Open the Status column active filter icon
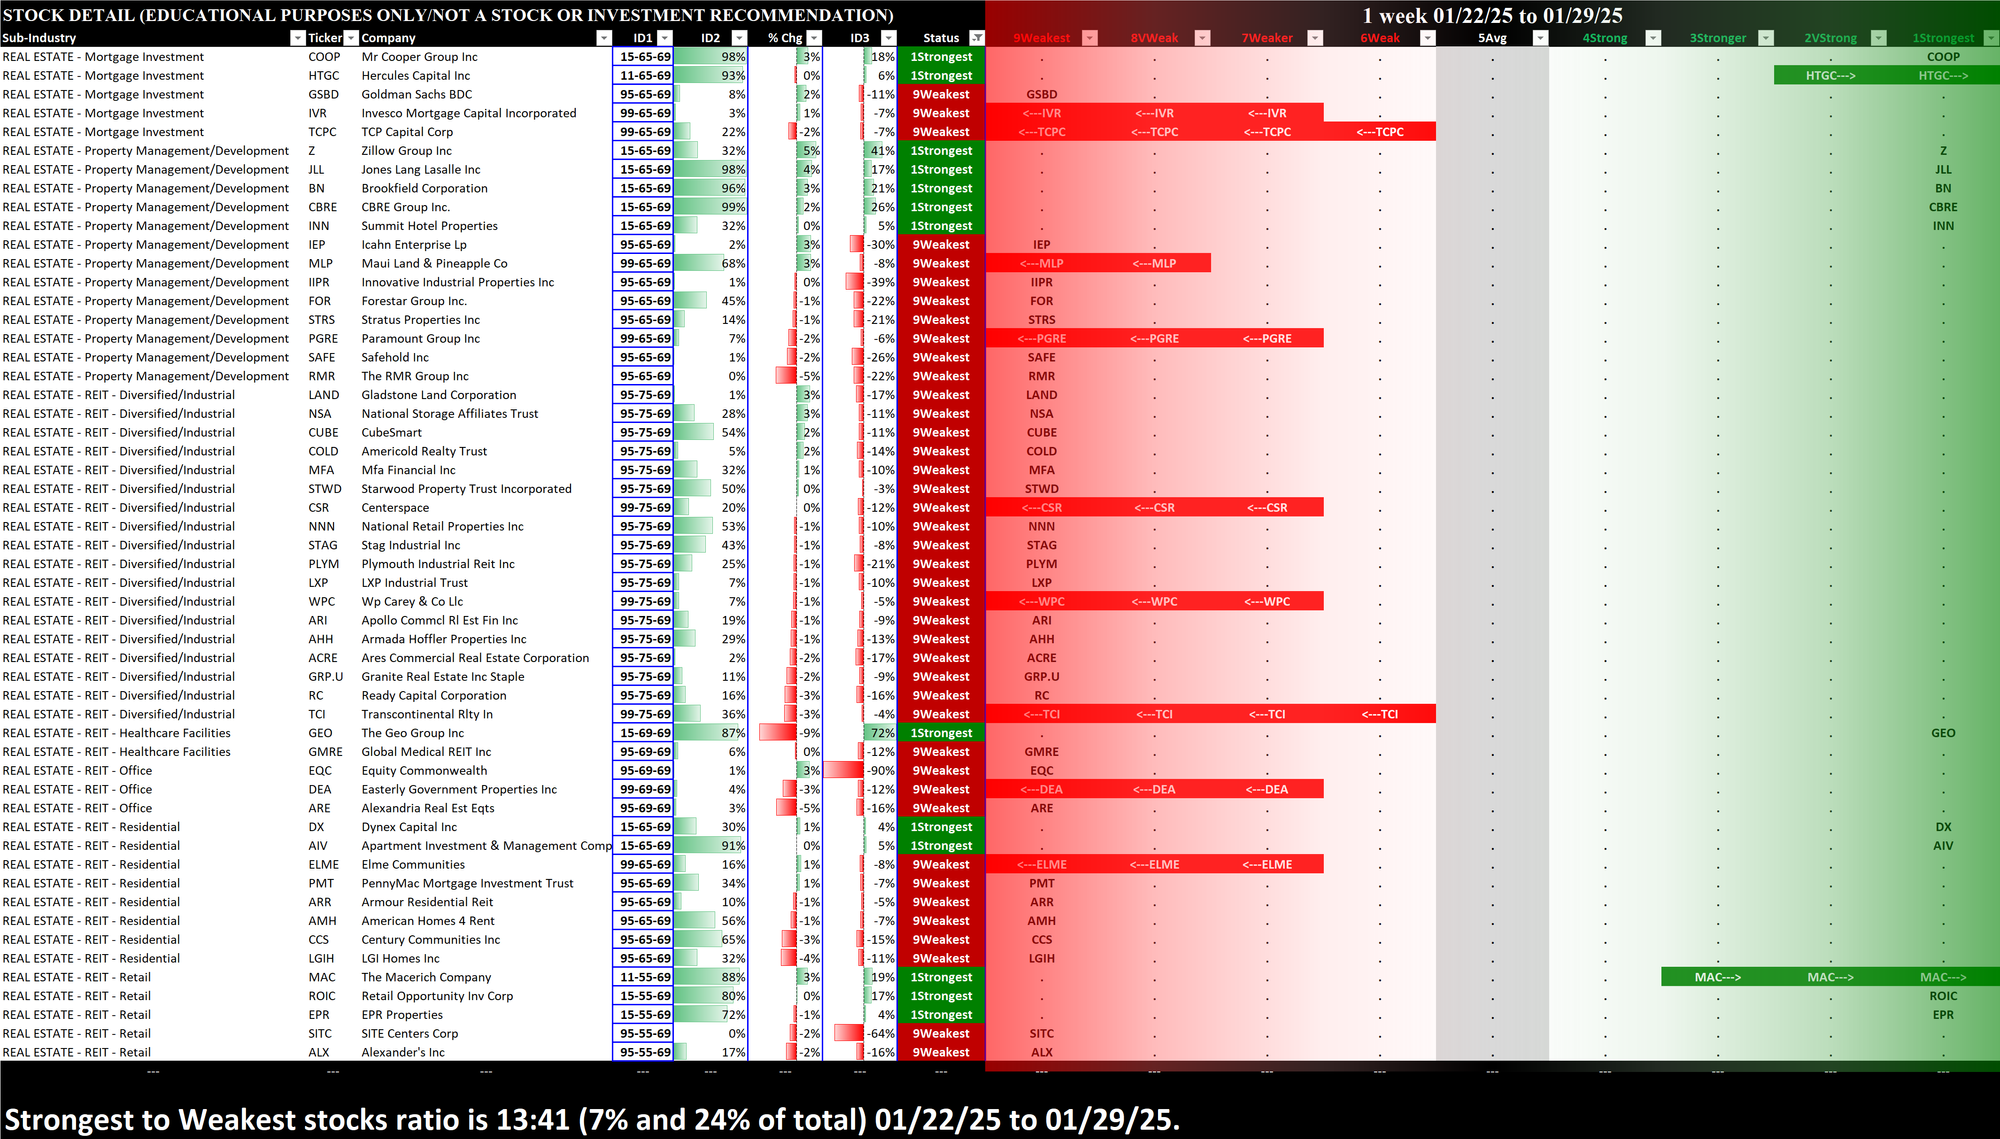The width and height of the screenshot is (2000, 1139). (977, 38)
